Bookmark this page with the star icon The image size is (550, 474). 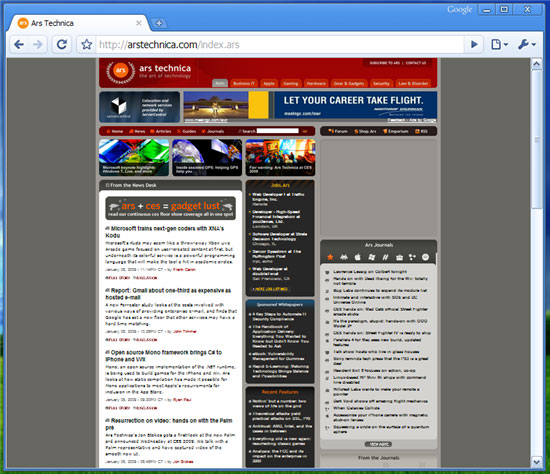coord(87,45)
